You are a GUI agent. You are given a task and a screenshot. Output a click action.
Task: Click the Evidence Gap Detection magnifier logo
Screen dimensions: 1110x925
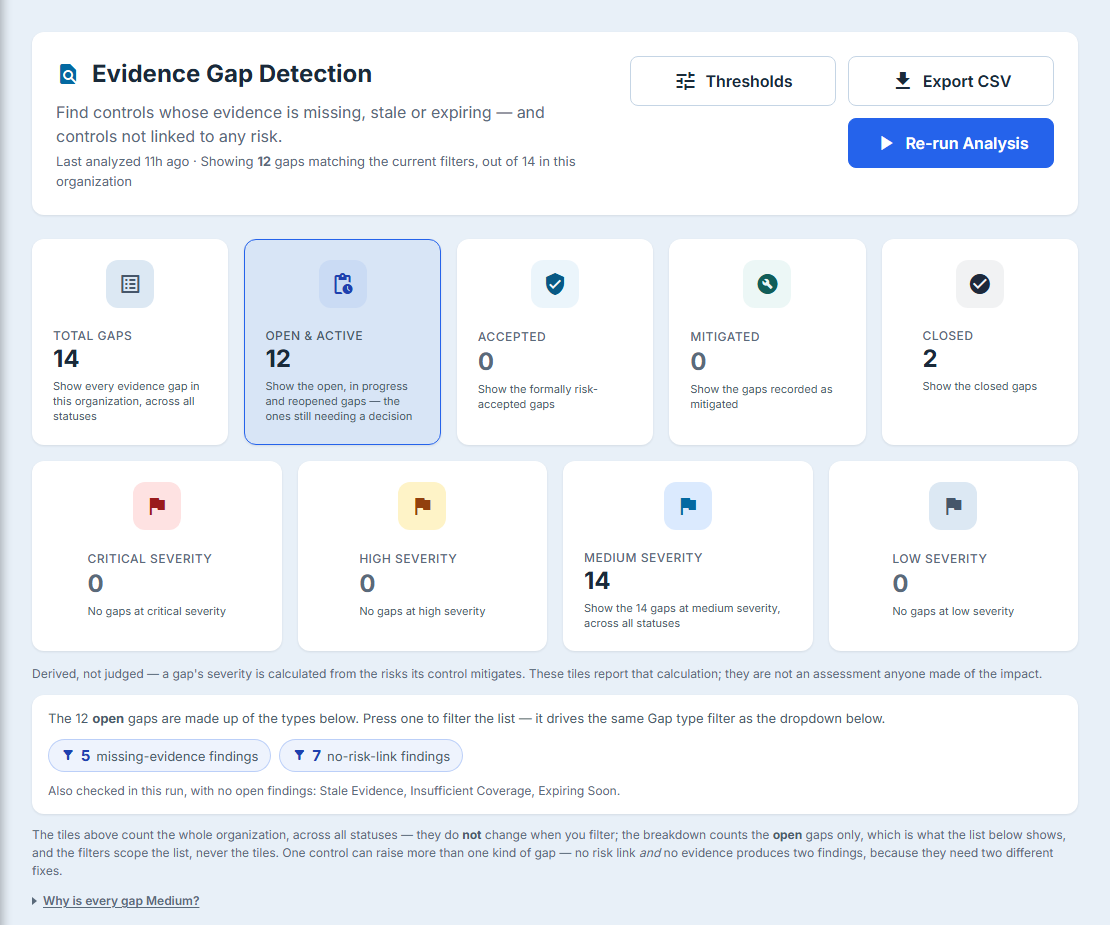pos(68,74)
